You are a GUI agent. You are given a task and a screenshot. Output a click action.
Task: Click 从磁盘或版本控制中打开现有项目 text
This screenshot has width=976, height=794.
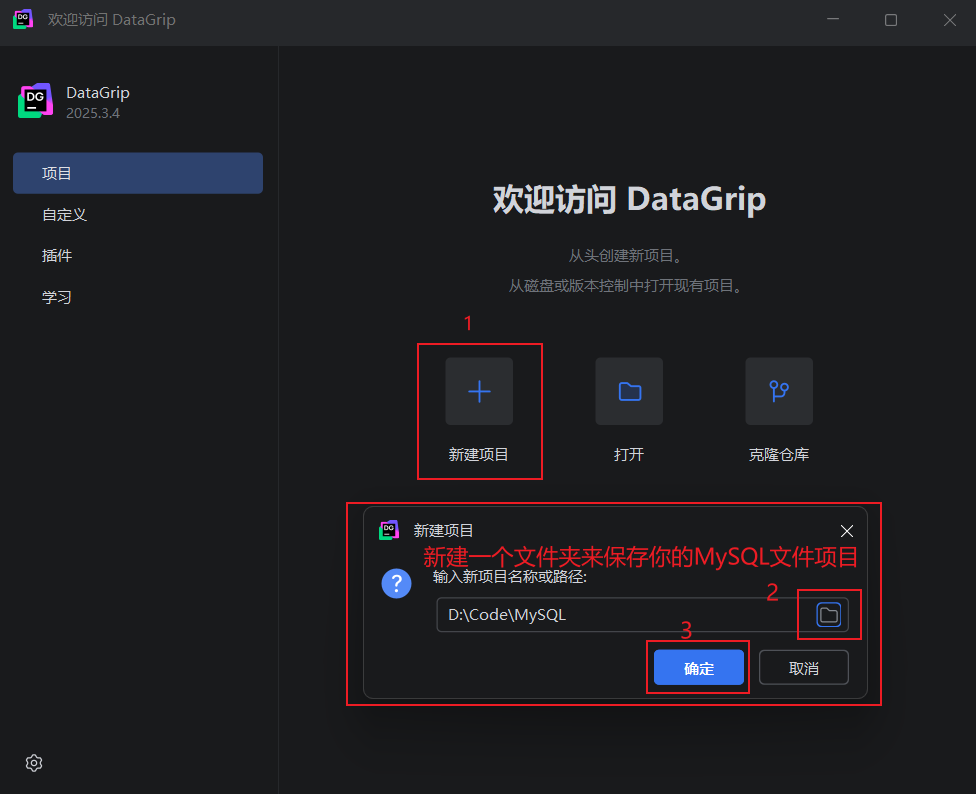coord(625,286)
